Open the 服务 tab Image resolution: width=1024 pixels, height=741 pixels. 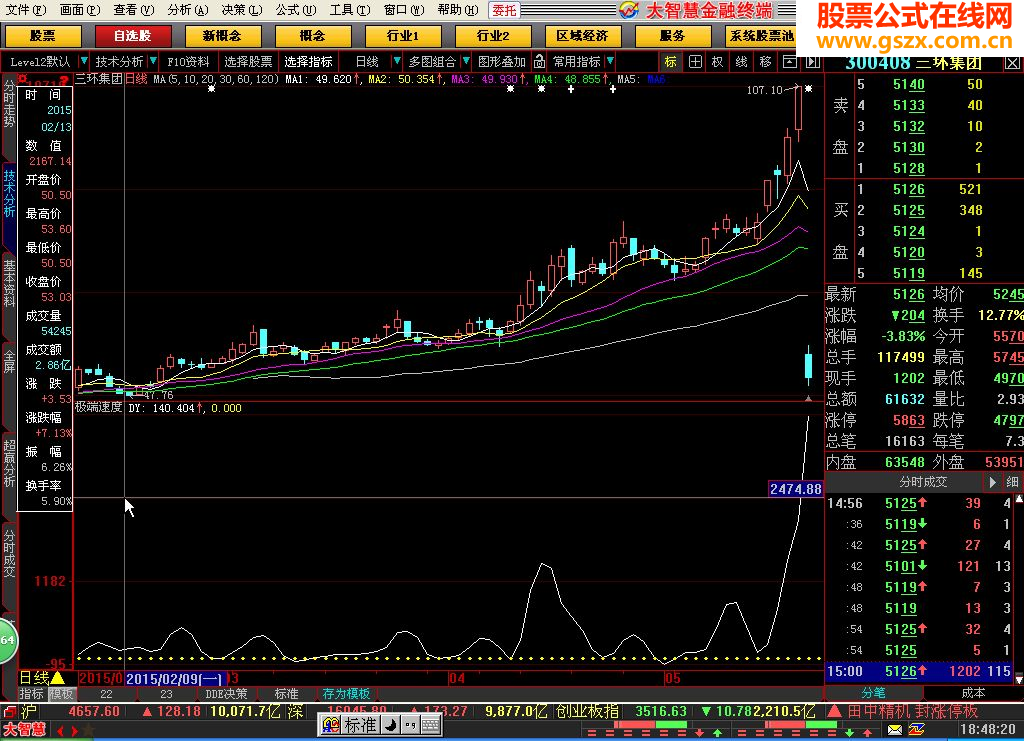[672, 35]
